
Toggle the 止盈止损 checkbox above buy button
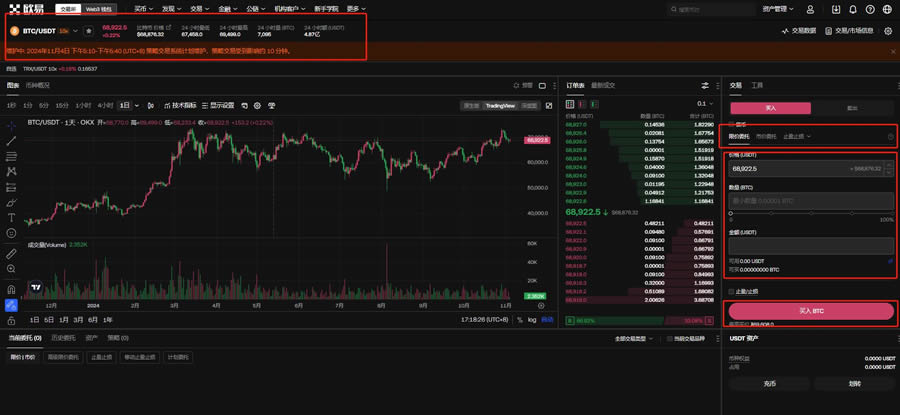pos(730,291)
